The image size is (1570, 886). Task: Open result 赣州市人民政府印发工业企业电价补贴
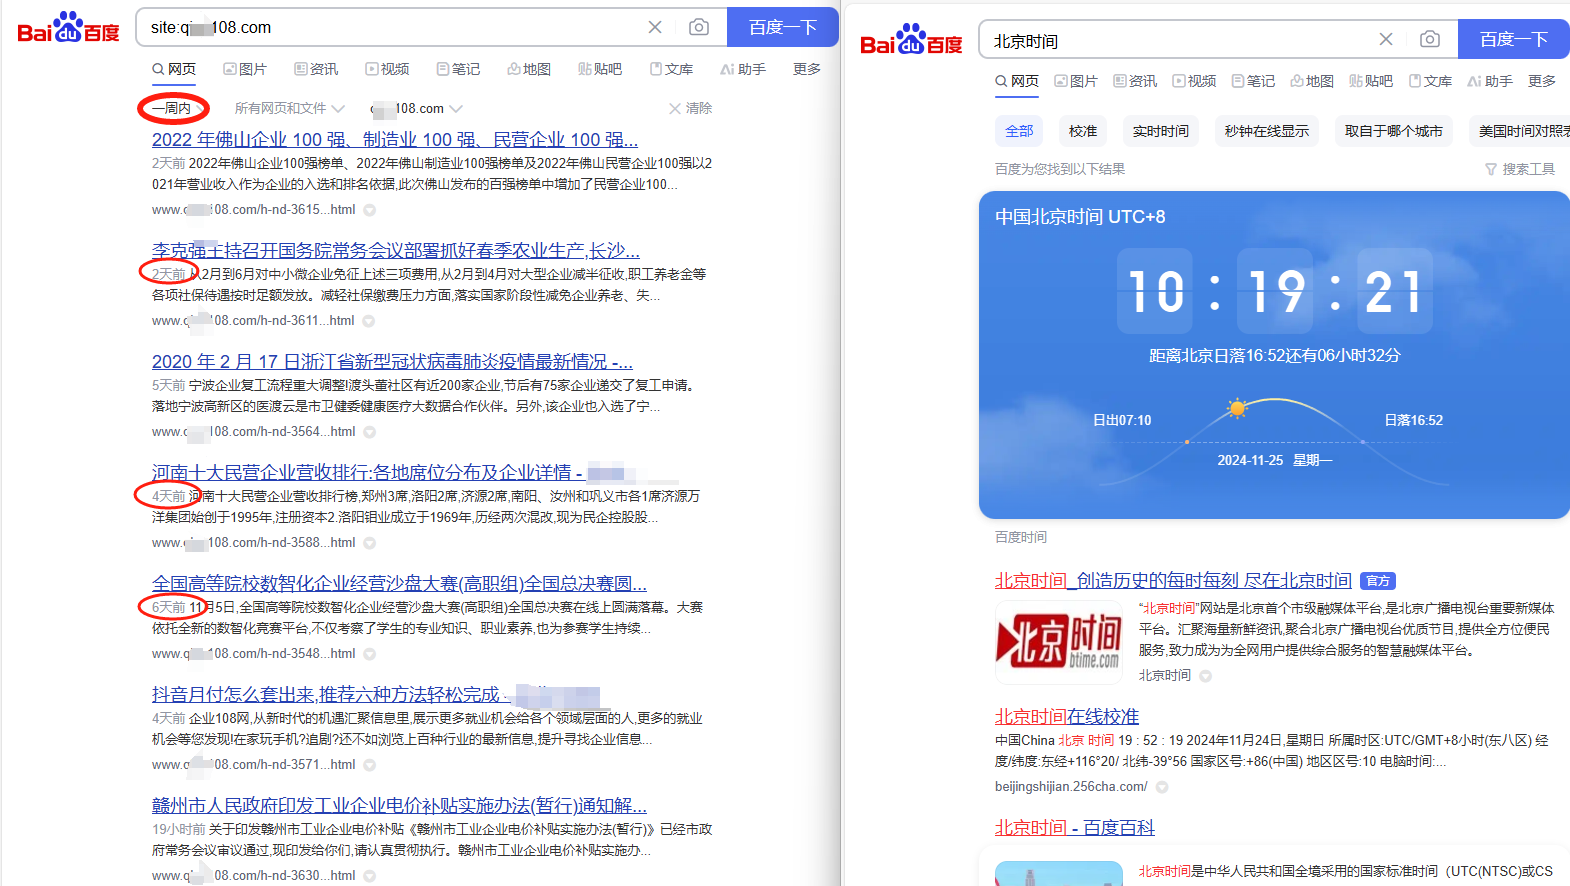point(399,806)
